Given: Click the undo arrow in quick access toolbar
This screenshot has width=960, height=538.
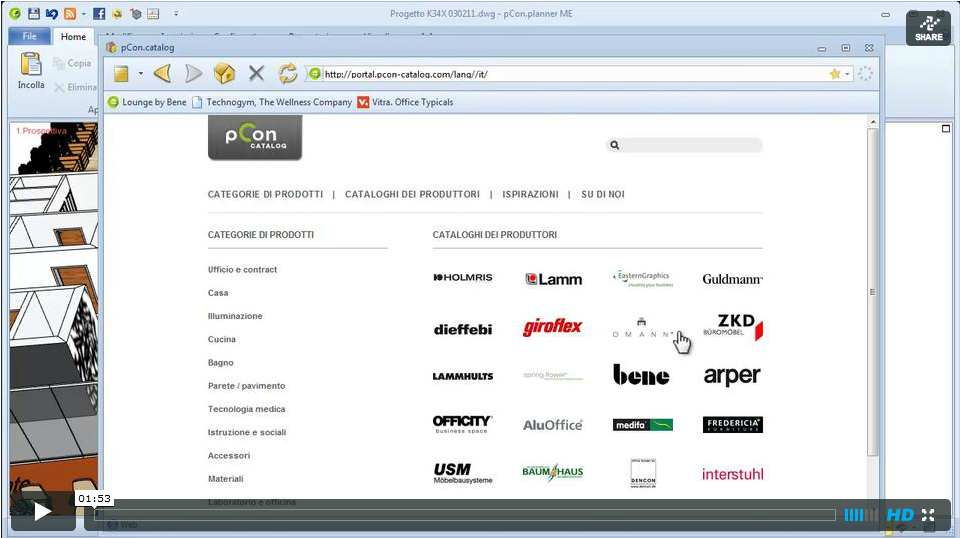Looking at the screenshot, I should click(x=51, y=13).
